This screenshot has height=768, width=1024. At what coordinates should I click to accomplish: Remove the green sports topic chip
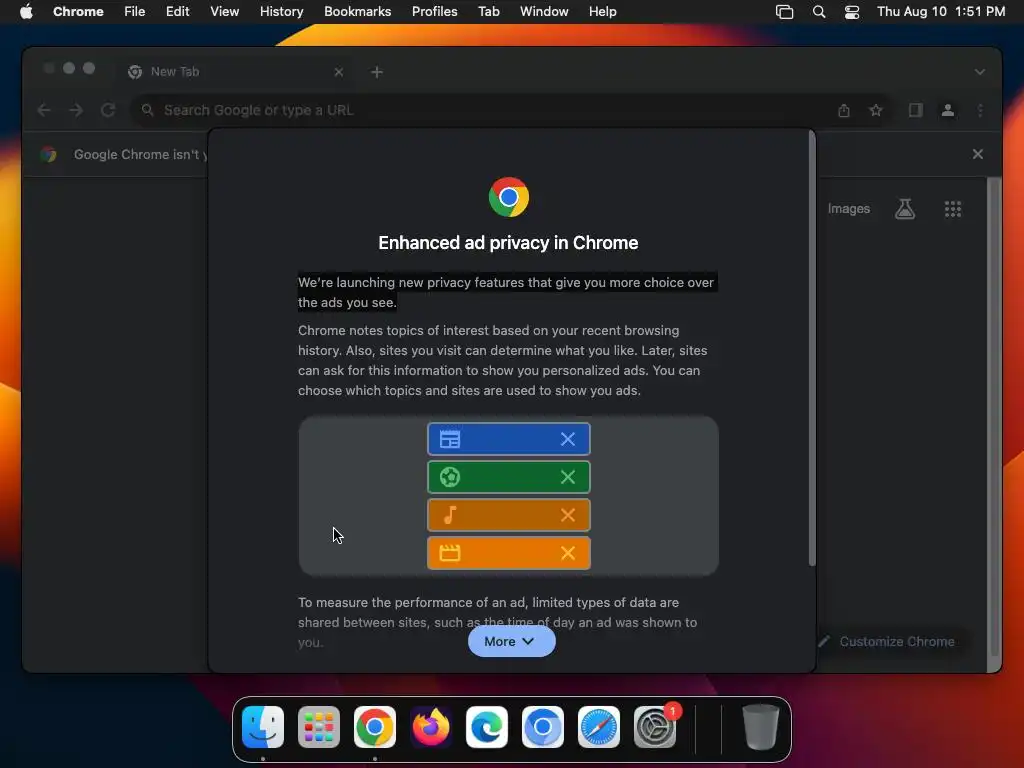click(x=568, y=477)
